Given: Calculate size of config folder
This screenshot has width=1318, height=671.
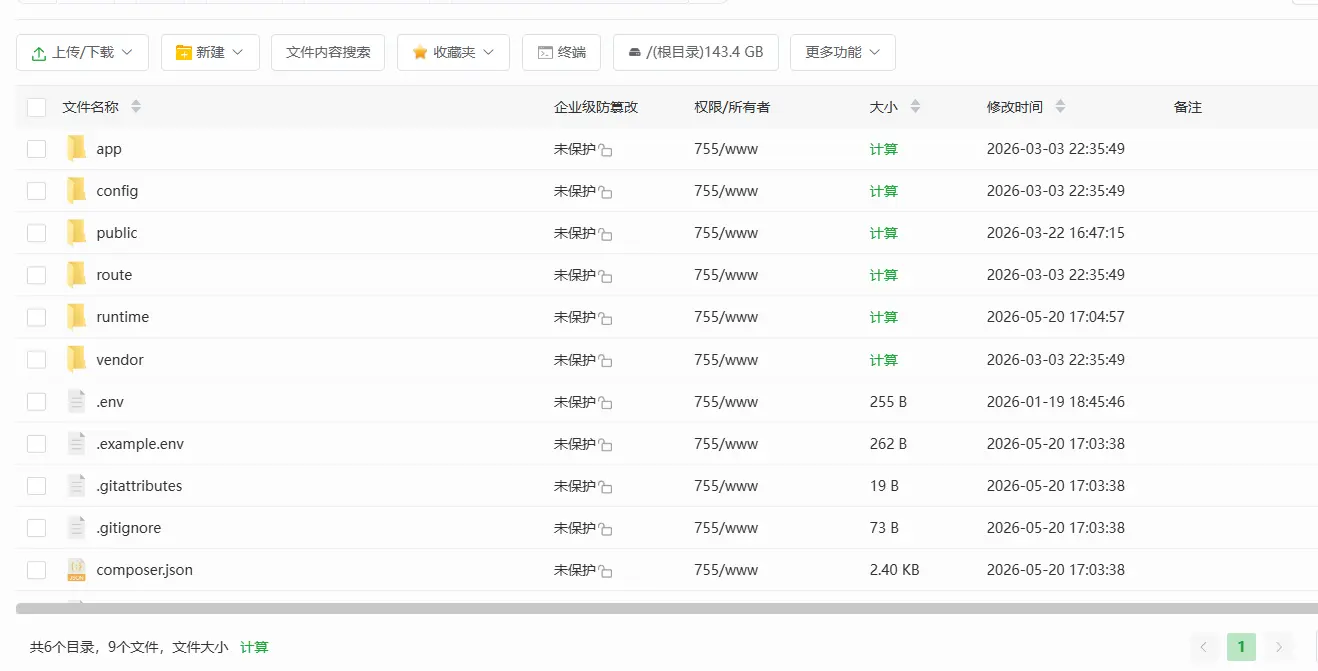Looking at the screenshot, I should point(884,191).
